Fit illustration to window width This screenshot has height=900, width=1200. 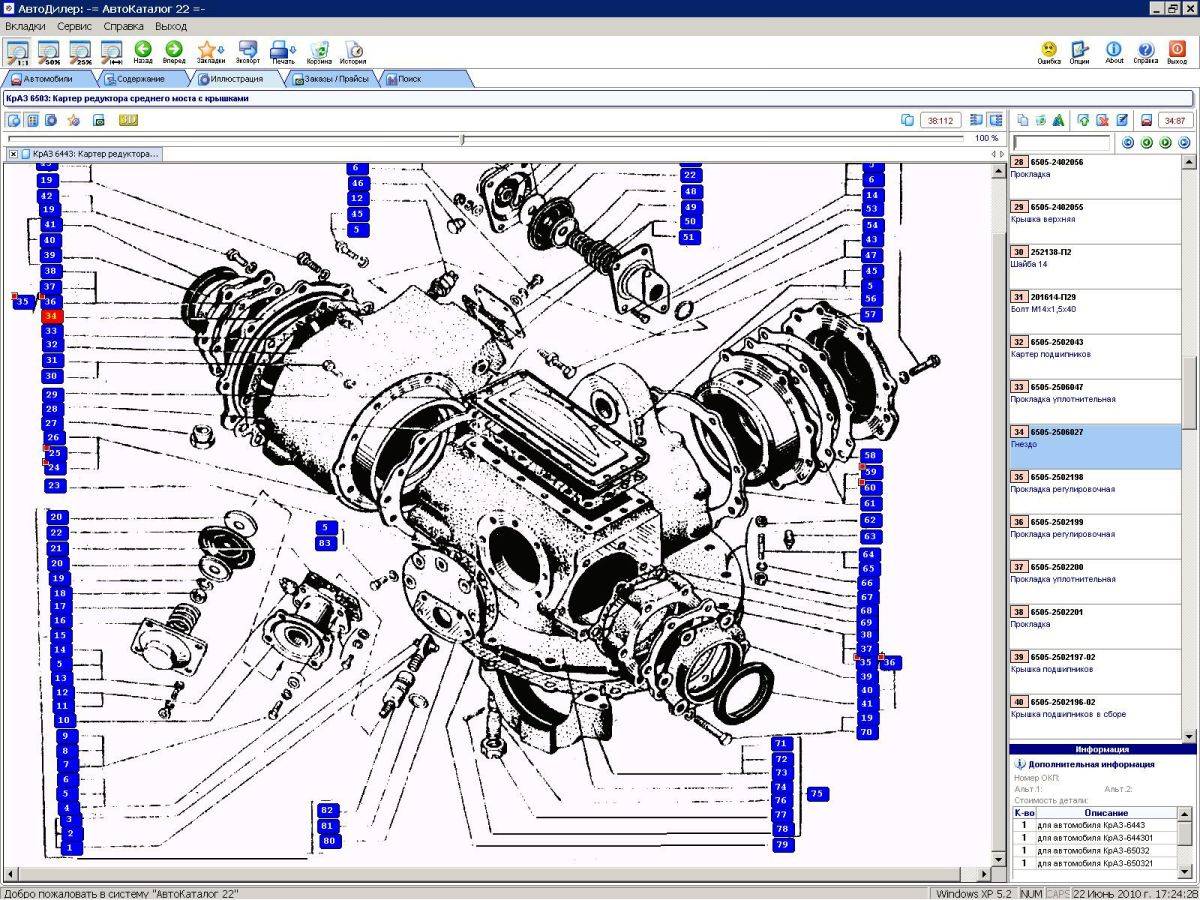point(111,52)
